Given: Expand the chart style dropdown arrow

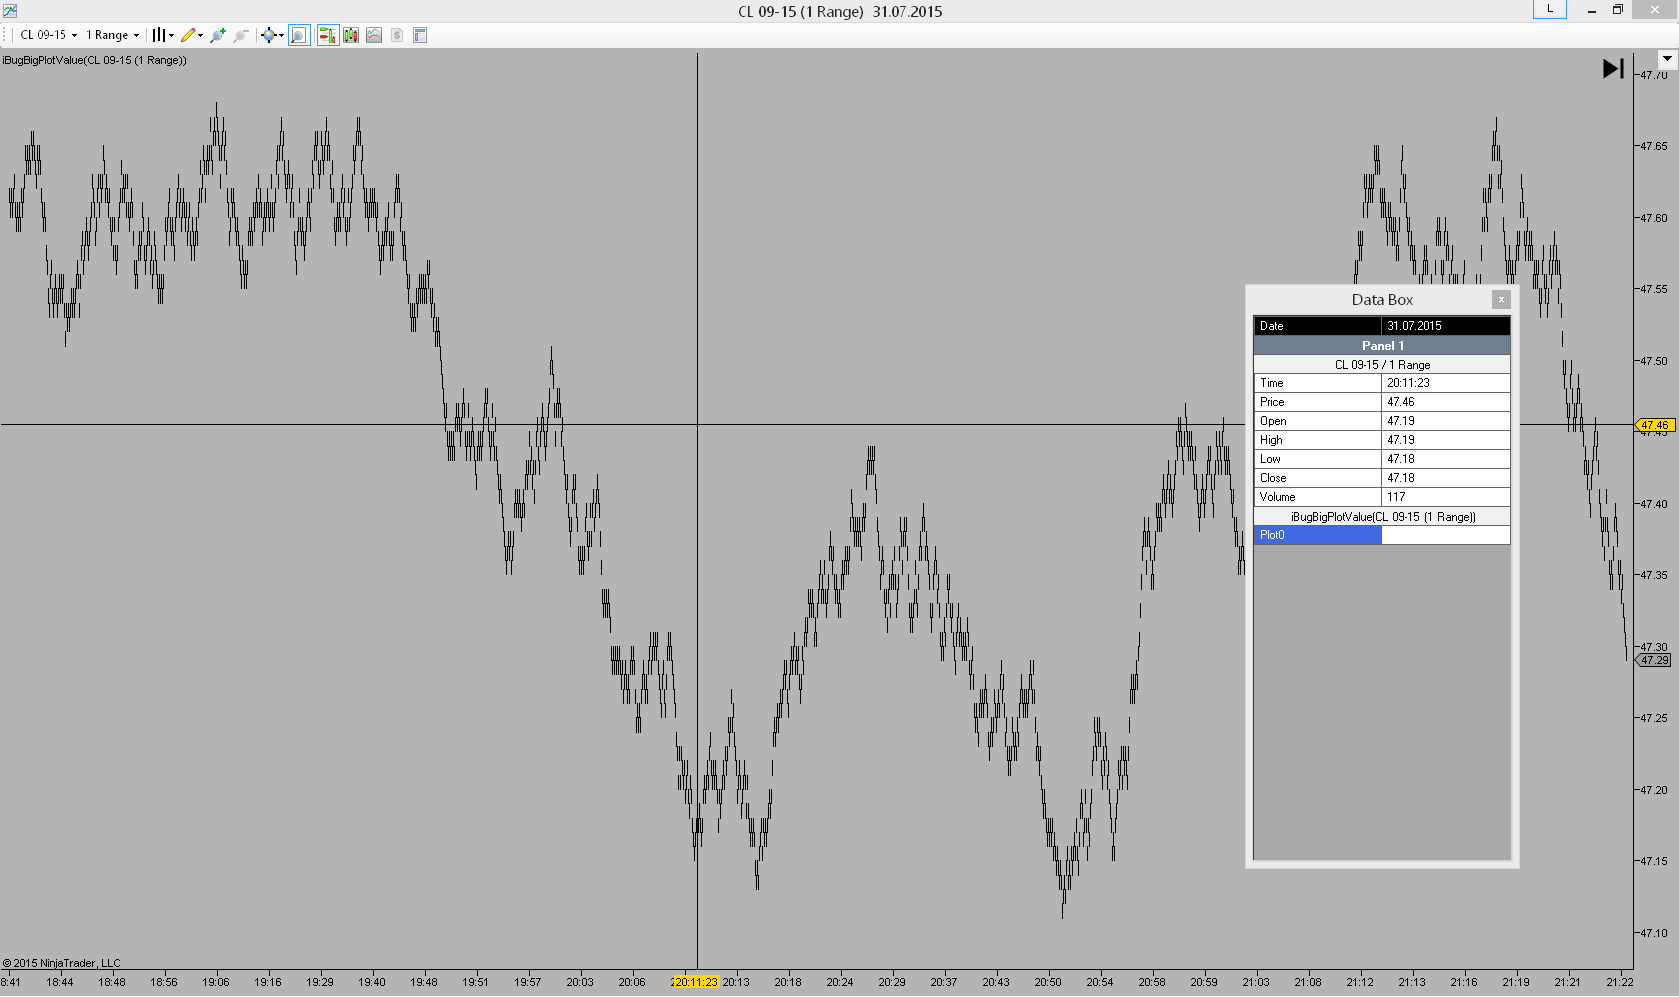Looking at the screenshot, I should (172, 35).
